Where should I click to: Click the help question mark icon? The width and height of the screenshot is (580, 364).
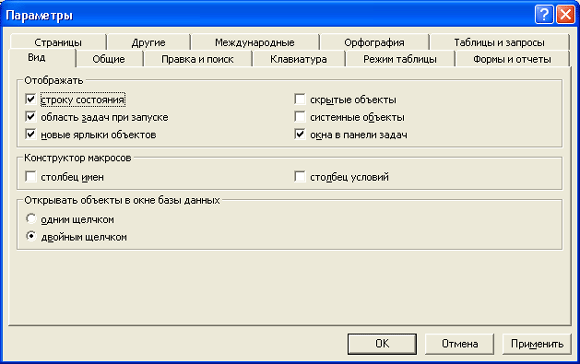(544, 15)
